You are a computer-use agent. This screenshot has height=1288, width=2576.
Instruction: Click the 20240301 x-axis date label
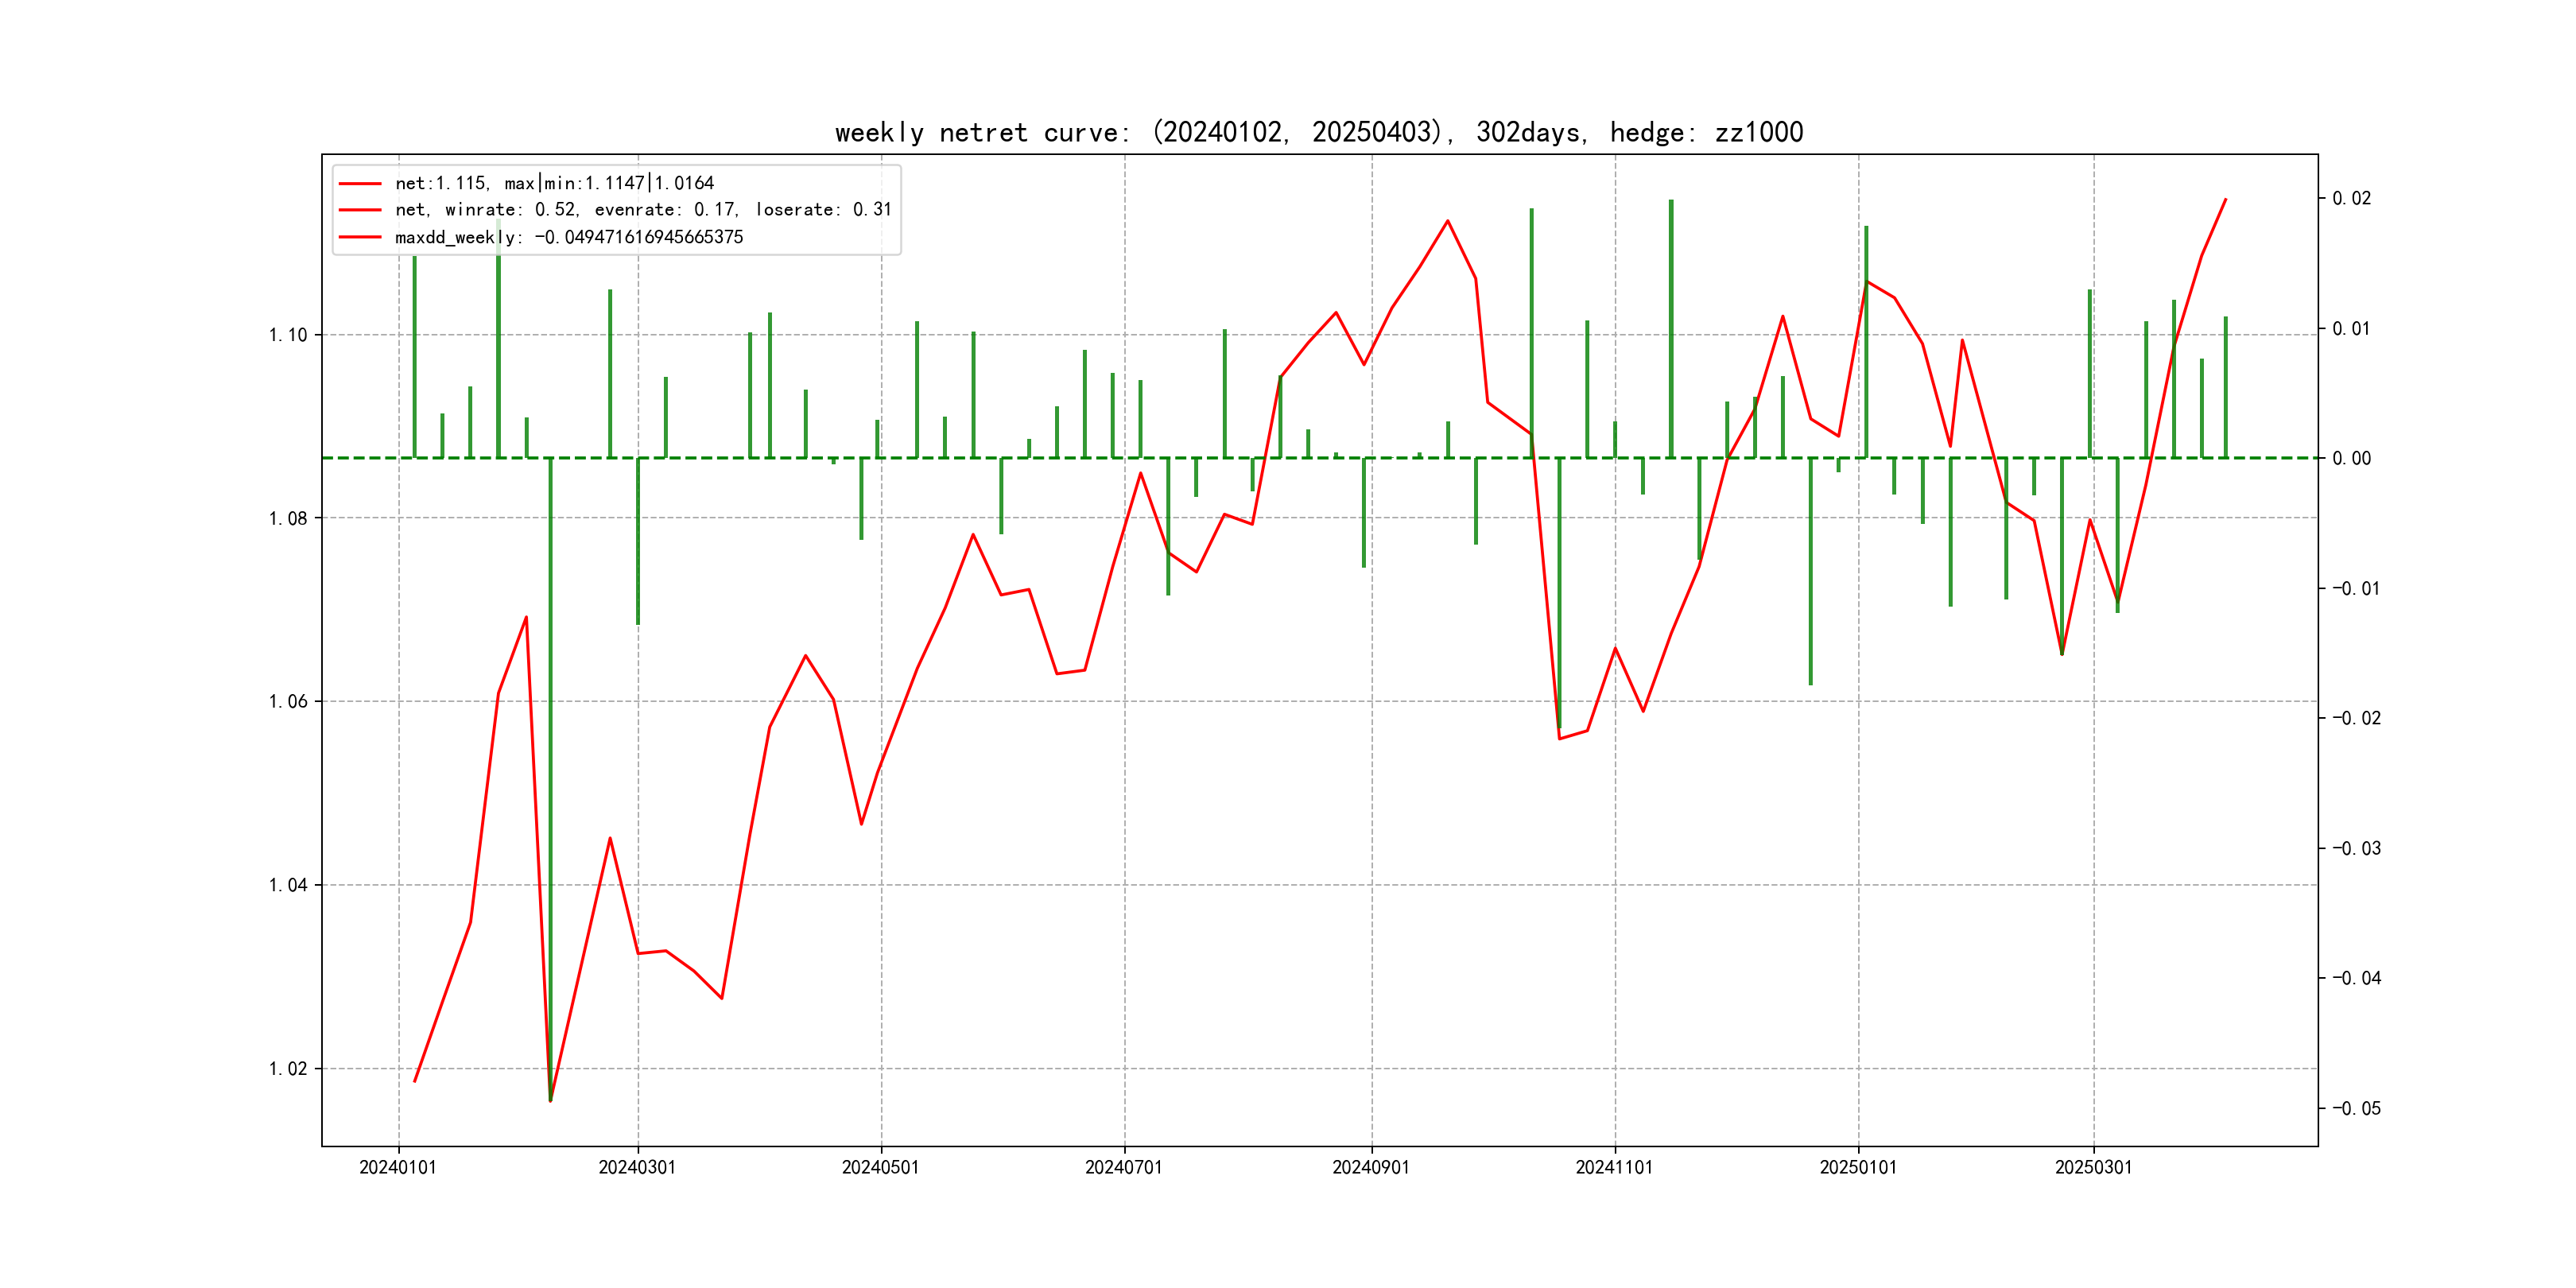click(x=637, y=1167)
